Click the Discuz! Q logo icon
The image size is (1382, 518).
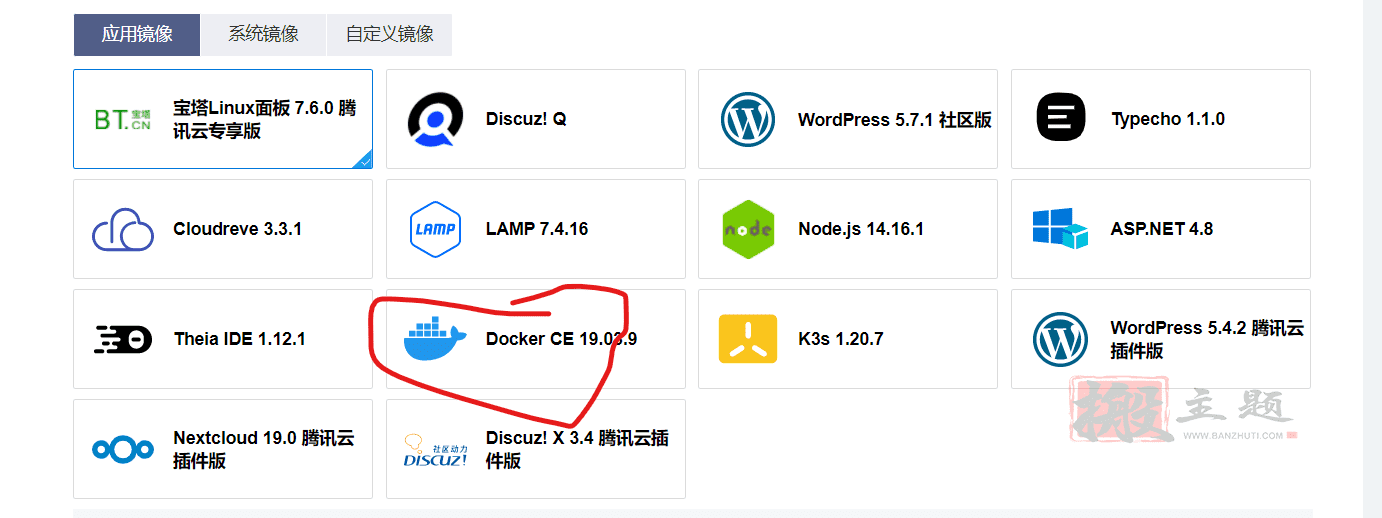pos(435,120)
